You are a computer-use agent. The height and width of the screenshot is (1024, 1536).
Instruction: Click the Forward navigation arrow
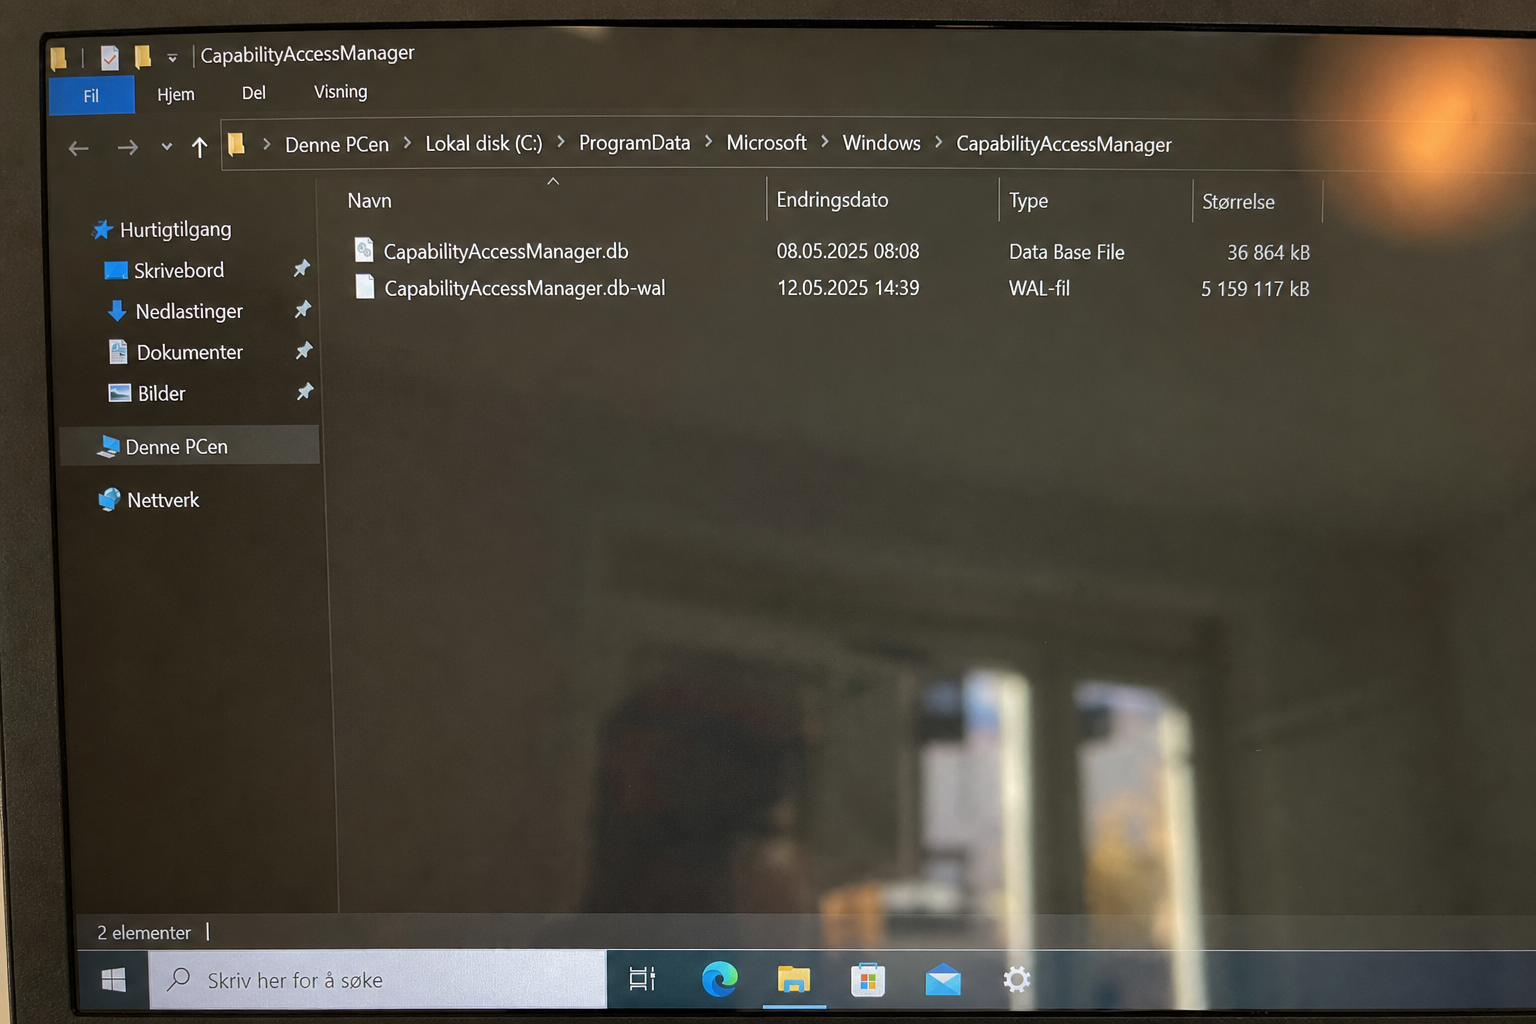coord(127,148)
